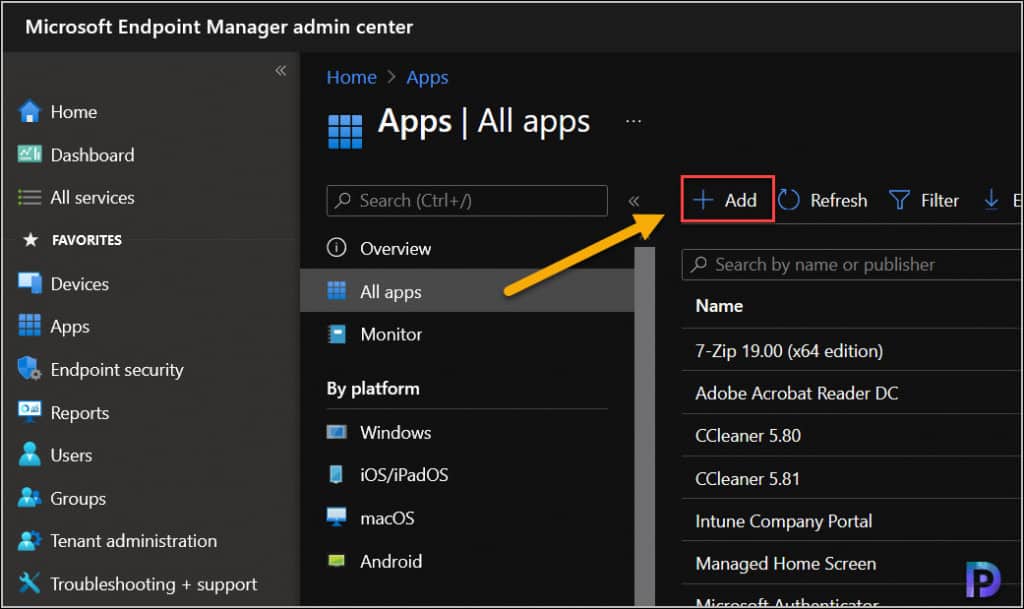The height and width of the screenshot is (609, 1024).
Task: Open Troubleshooting + support
Action: [153, 584]
